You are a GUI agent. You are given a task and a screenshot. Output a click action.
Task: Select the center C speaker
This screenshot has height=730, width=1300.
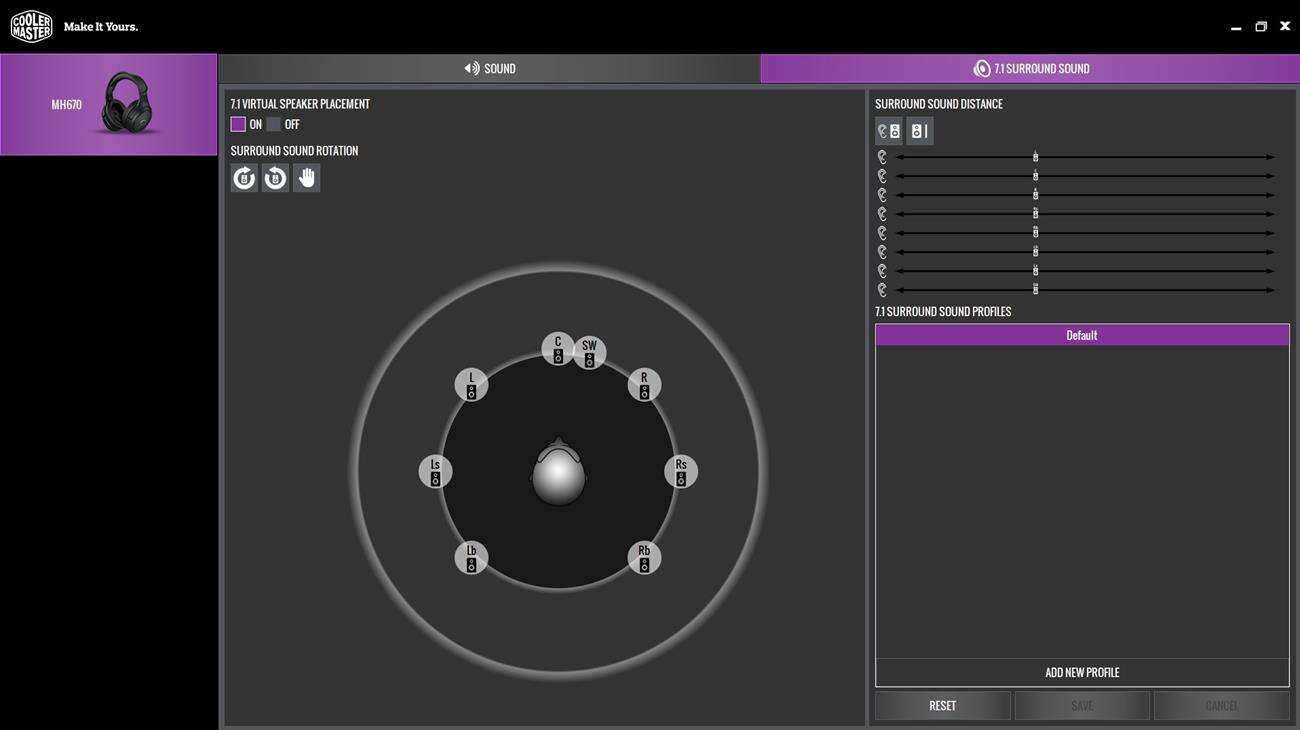558,349
